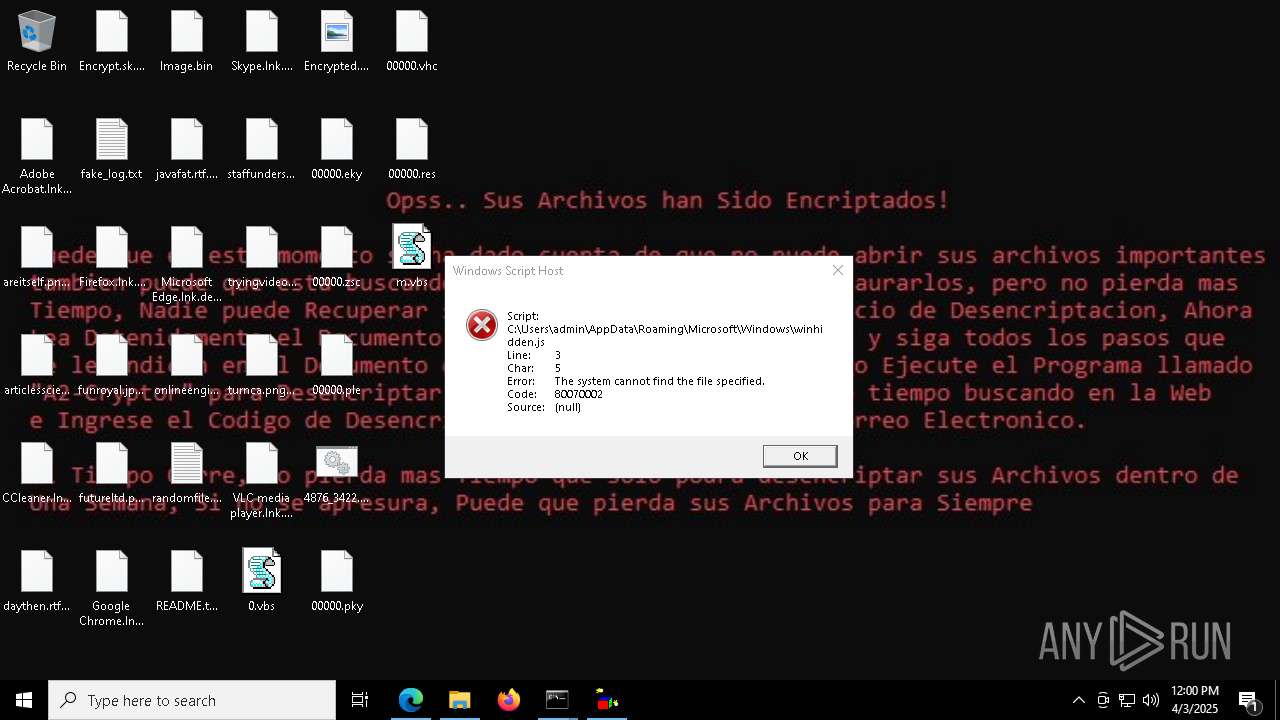Image resolution: width=1280 pixels, height=720 pixels.
Task: Select the Firefox.lnk file icon
Action: pos(112,258)
